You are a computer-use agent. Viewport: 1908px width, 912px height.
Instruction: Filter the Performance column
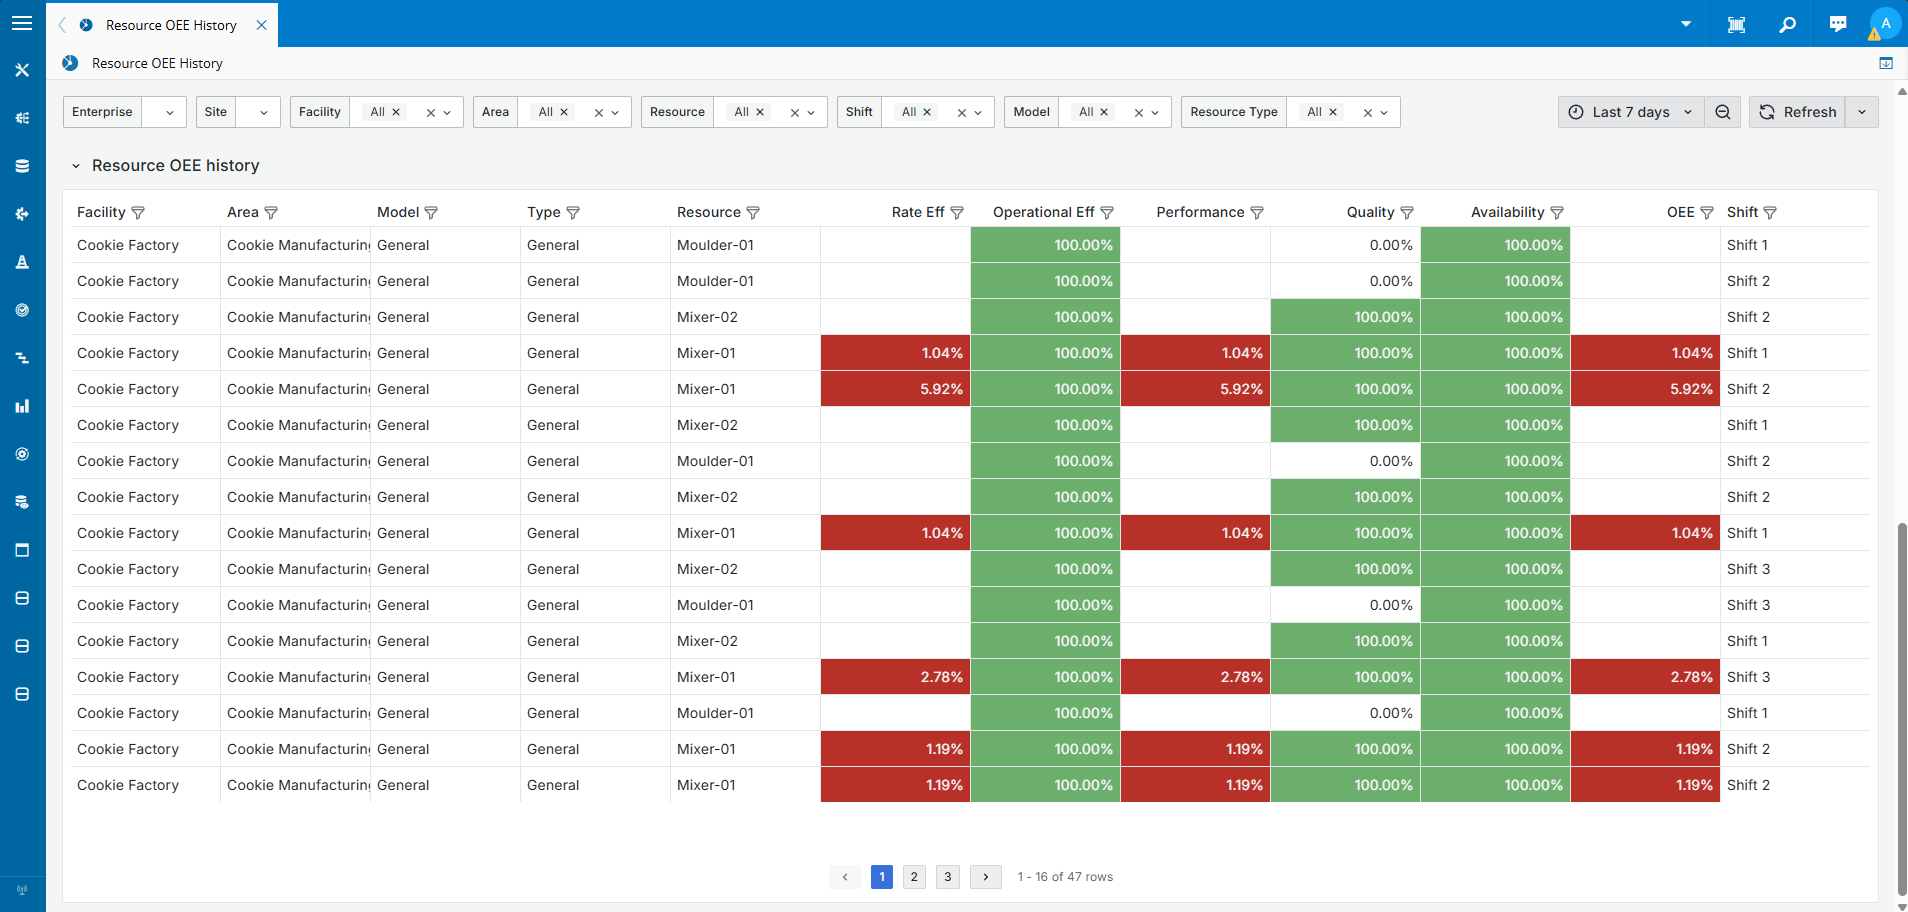click(x=1257, y=213)
